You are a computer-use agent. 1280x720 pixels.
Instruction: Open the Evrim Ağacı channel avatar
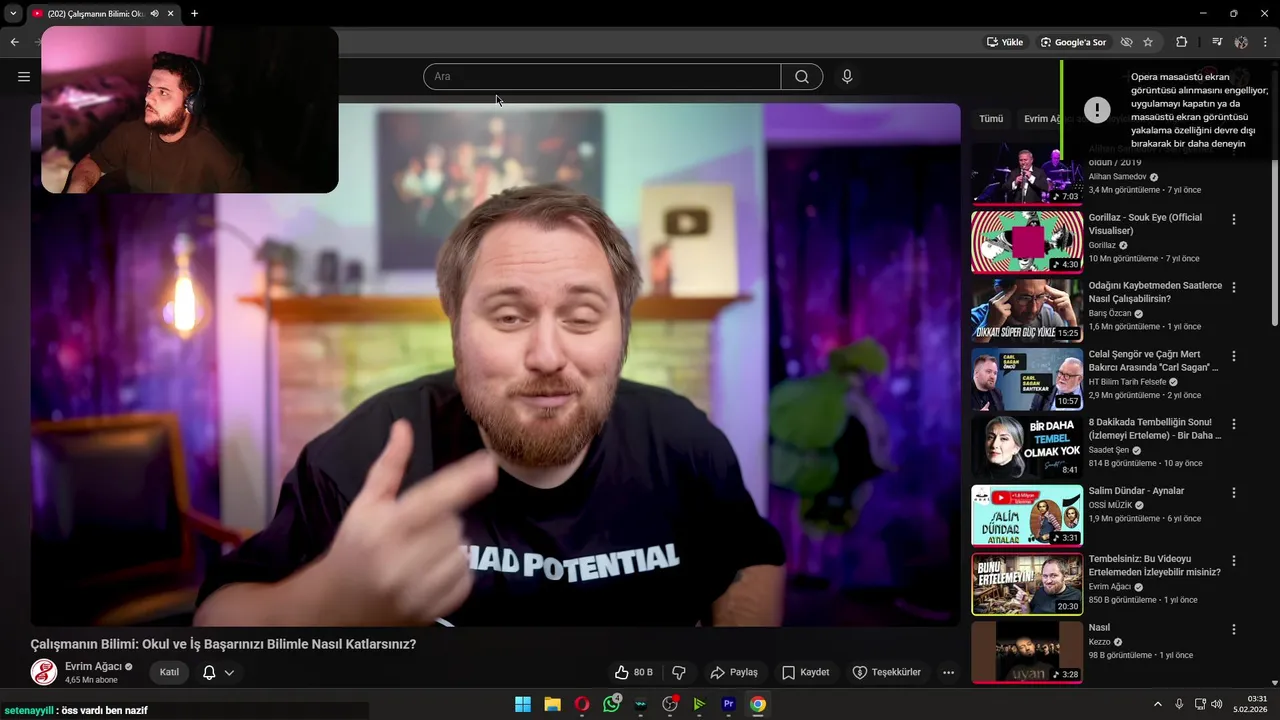tap(44, 672)
